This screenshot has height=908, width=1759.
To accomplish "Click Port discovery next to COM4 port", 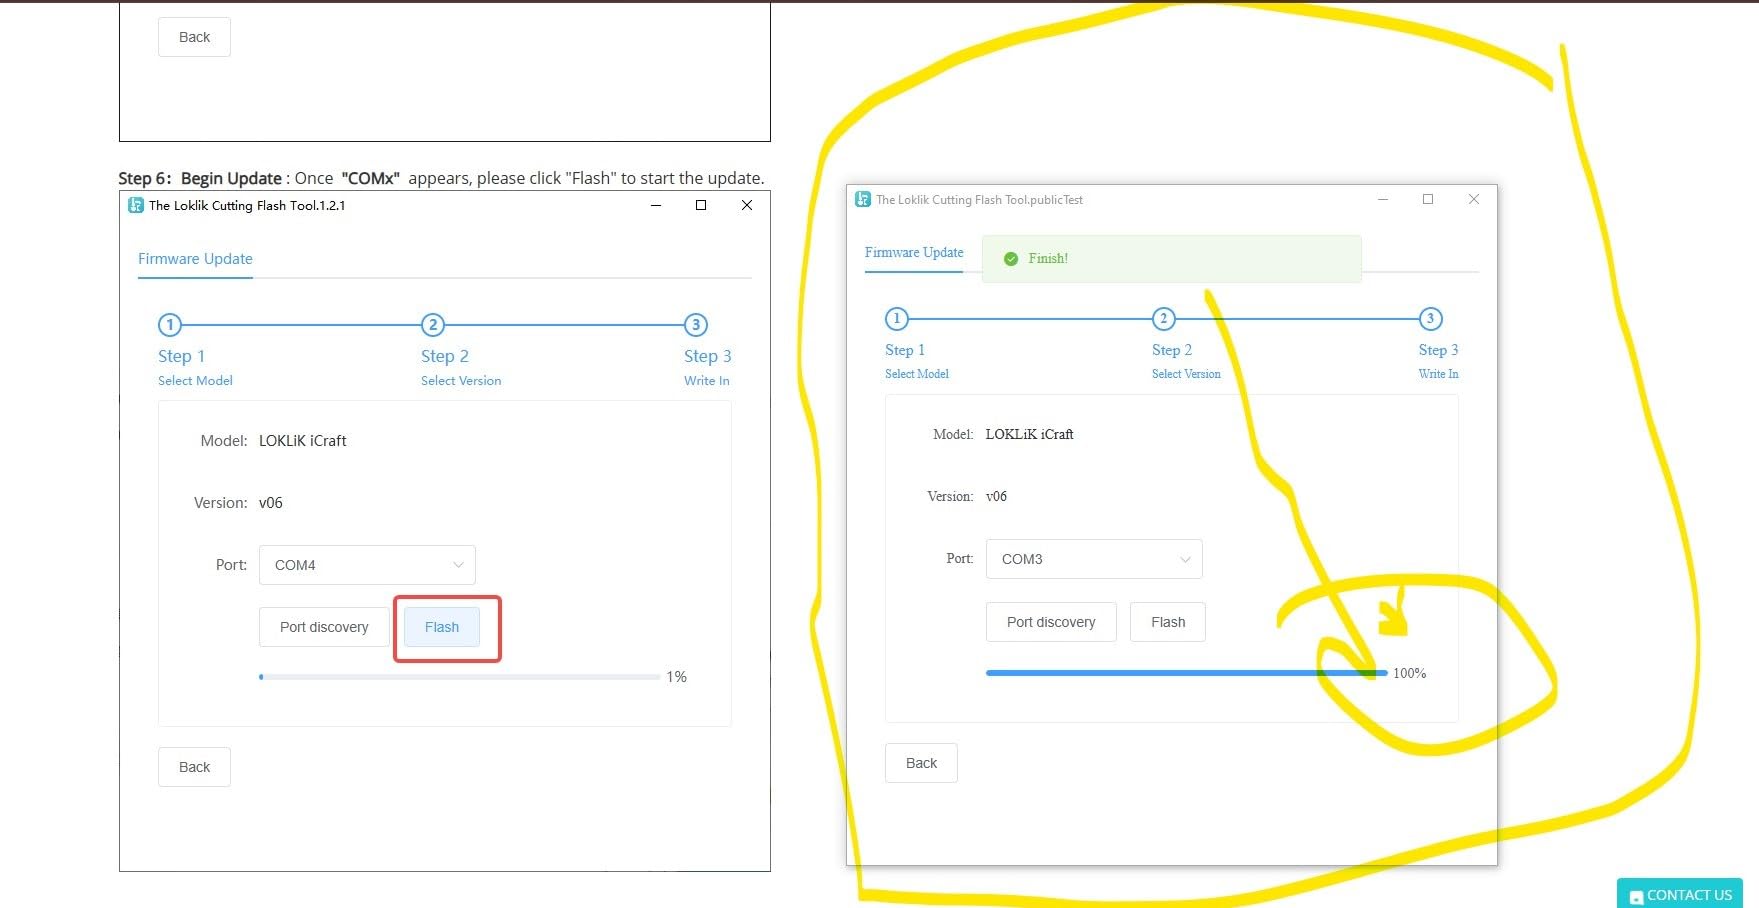I will point(324,627).
